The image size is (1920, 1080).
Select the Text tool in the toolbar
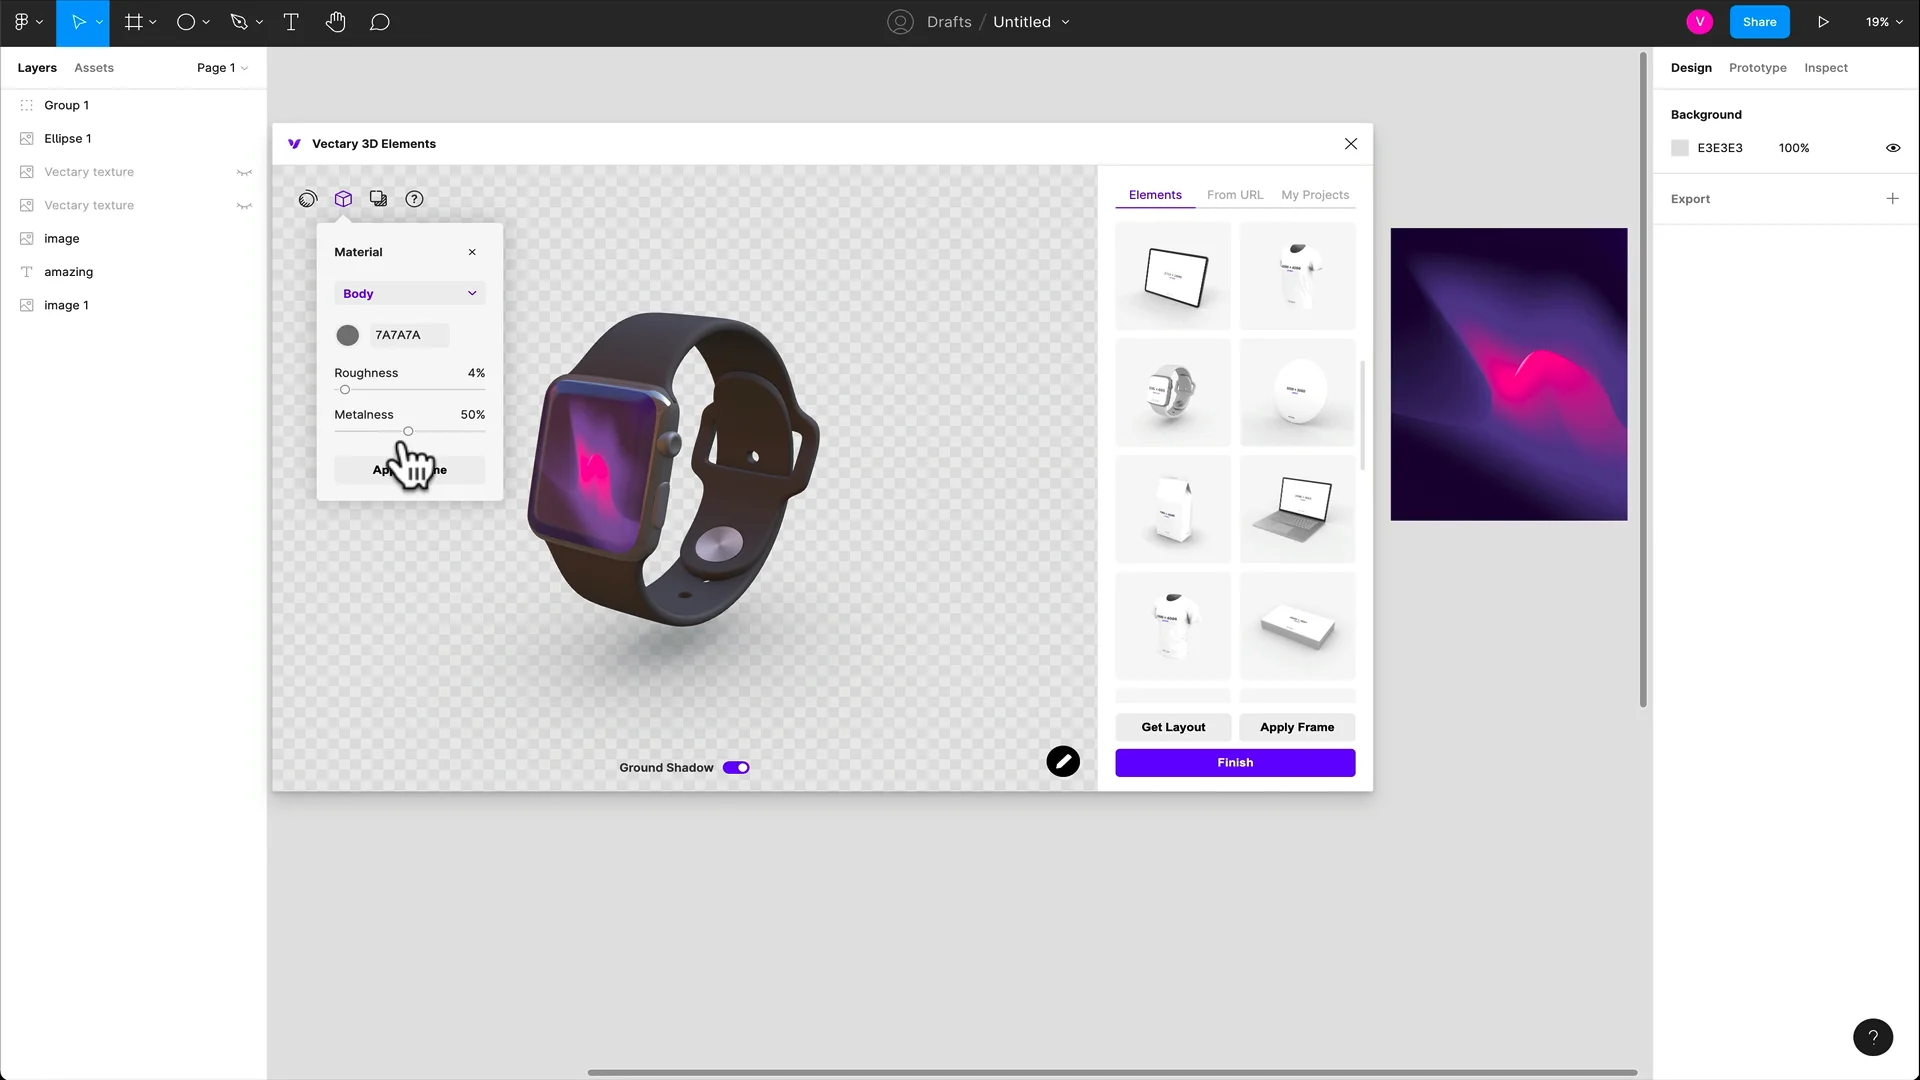tap(291, 22)
